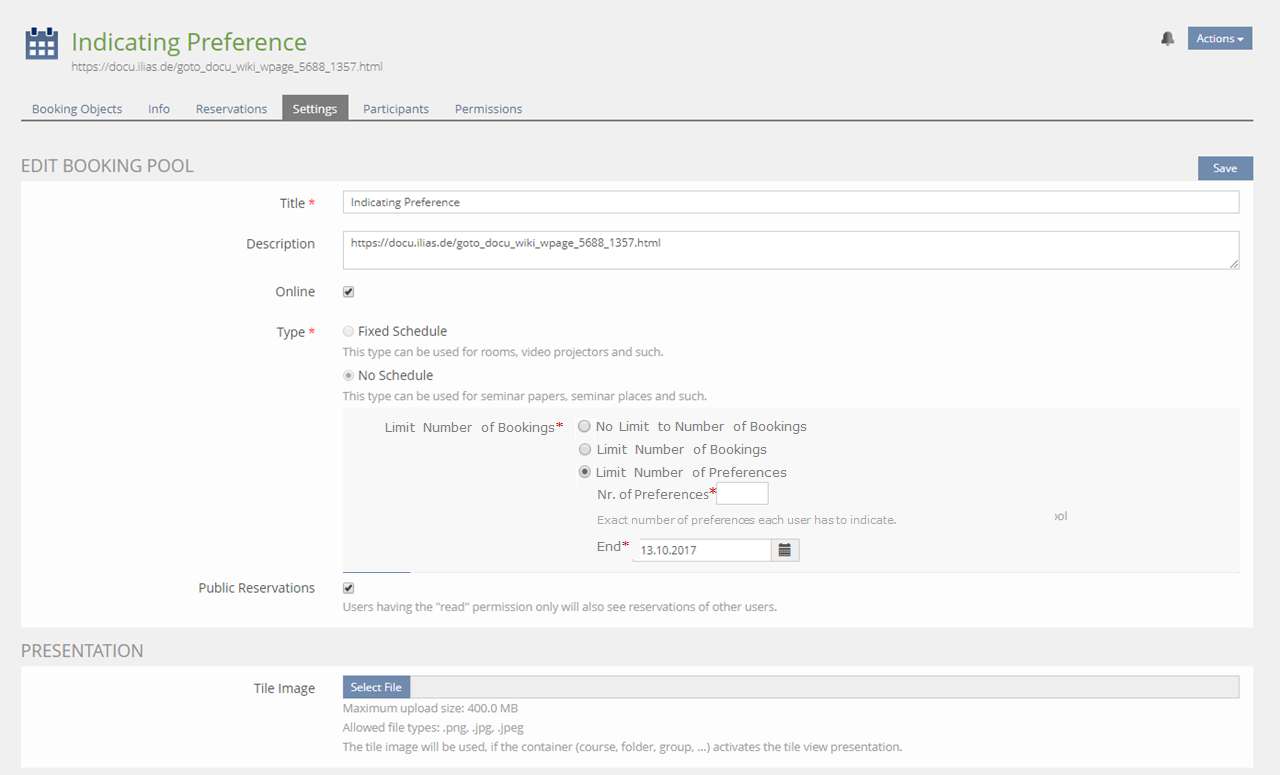Screen dimensions: 1280x775
Task: Click the Title input field
Action: 790,202
